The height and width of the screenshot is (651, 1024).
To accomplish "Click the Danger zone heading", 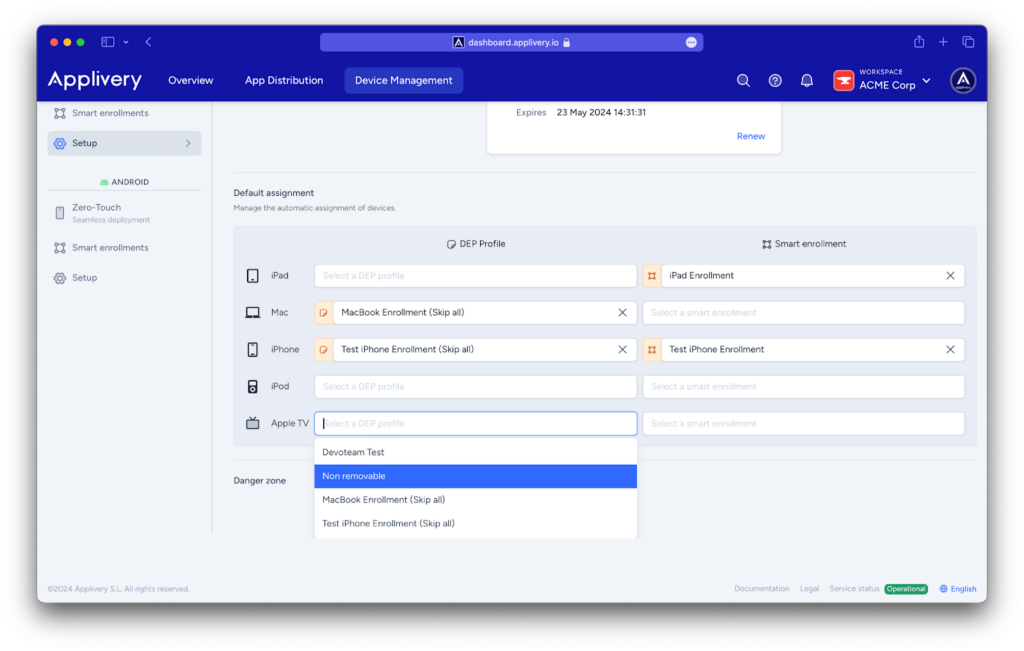I will pyautogui.click(x=260, y=481).
